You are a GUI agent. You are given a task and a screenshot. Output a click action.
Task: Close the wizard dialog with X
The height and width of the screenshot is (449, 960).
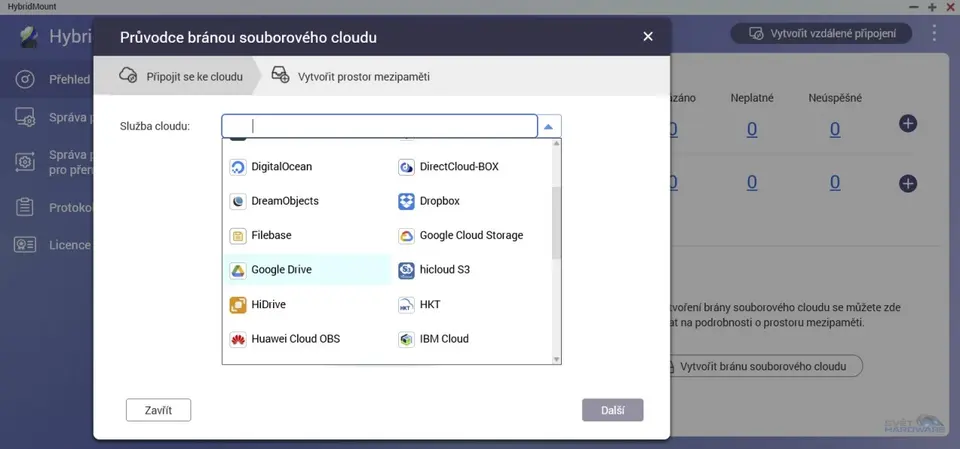tap(647, 37)
